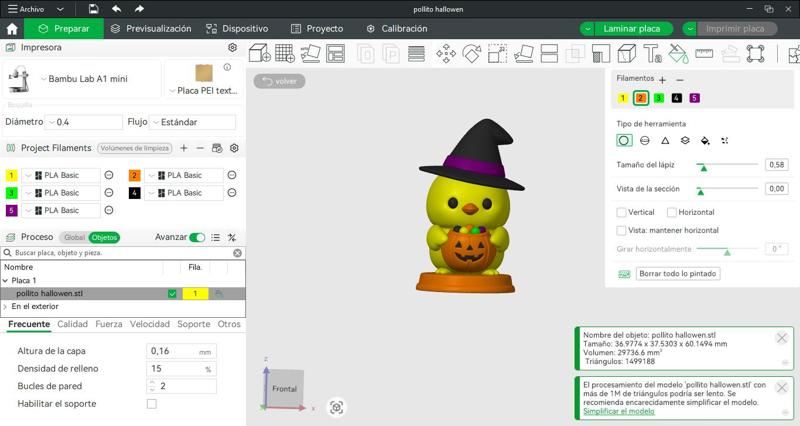Open the Seam painting cube tool
Image resolution: width=800 pixels, height=426 pixels.
click(627, 53)
